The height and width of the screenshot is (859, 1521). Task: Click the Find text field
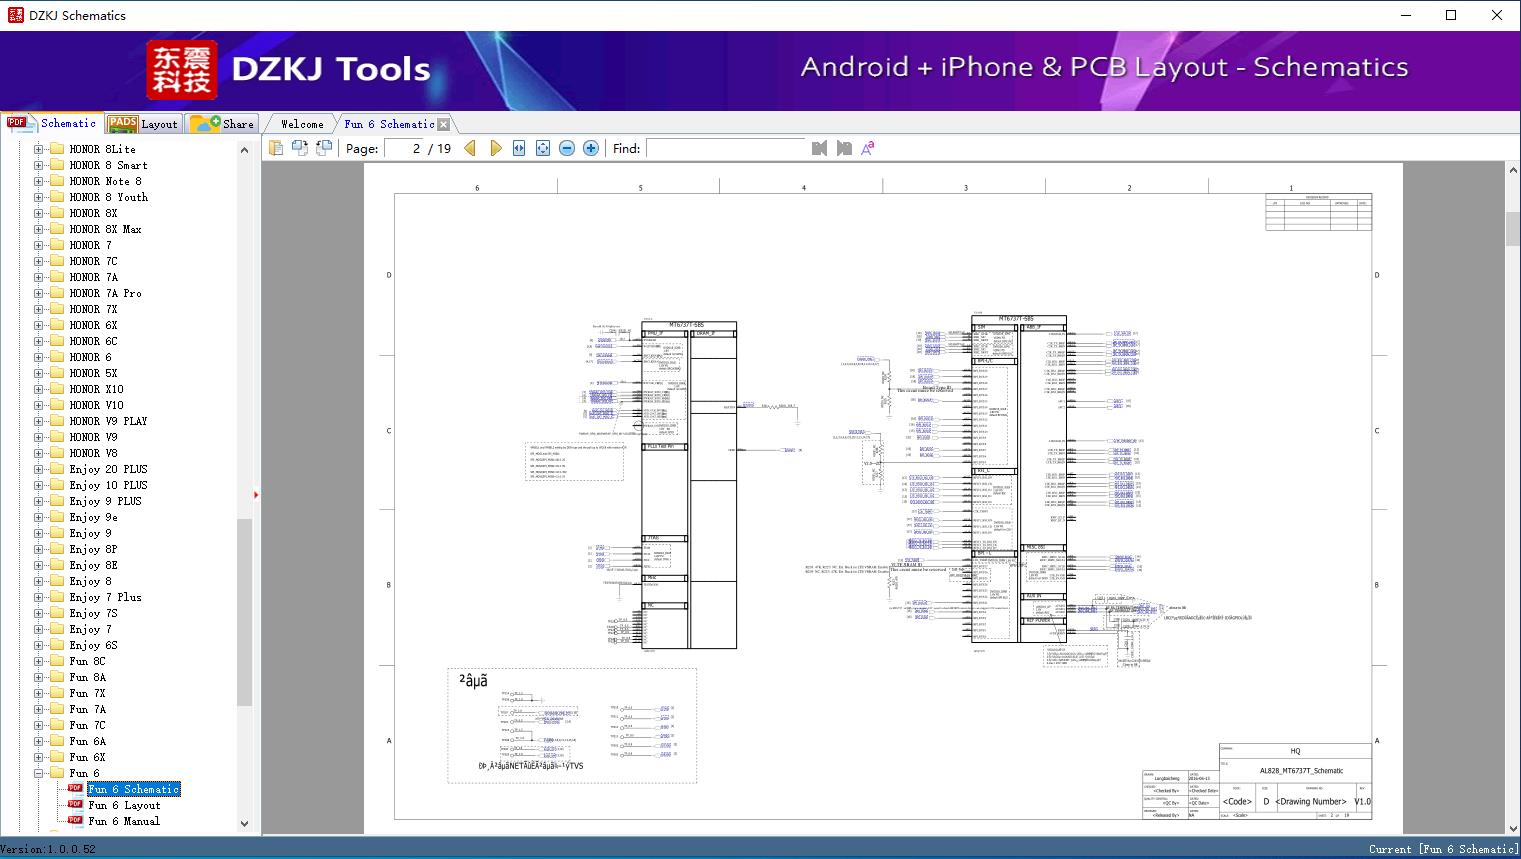click(x=725, y=148)
